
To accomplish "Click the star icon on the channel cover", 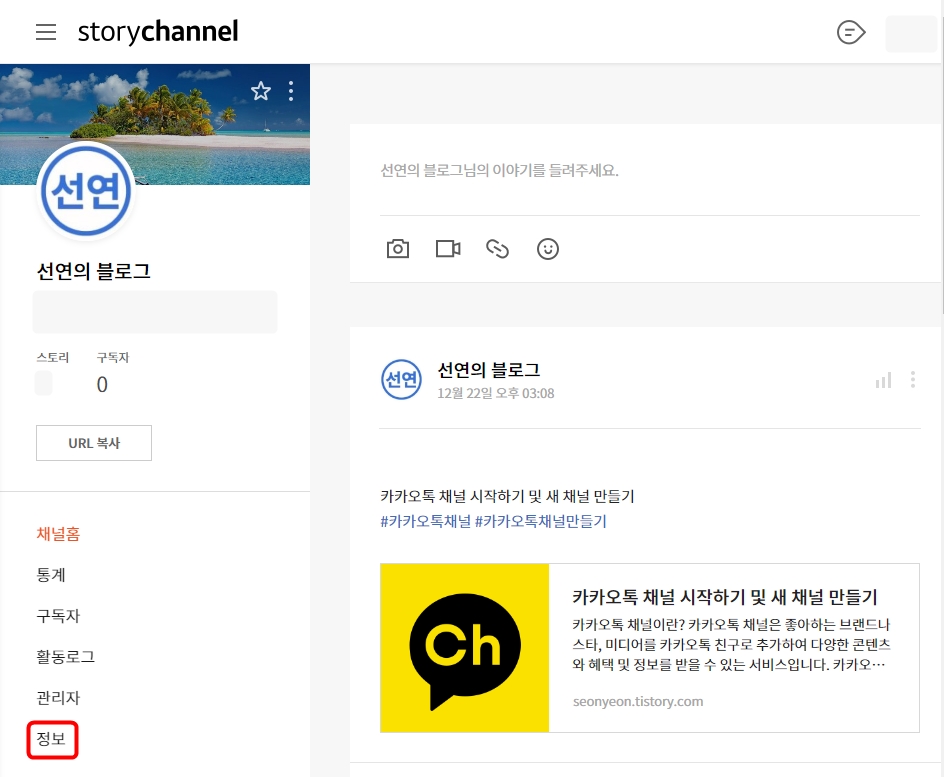I will click(261, 91).
